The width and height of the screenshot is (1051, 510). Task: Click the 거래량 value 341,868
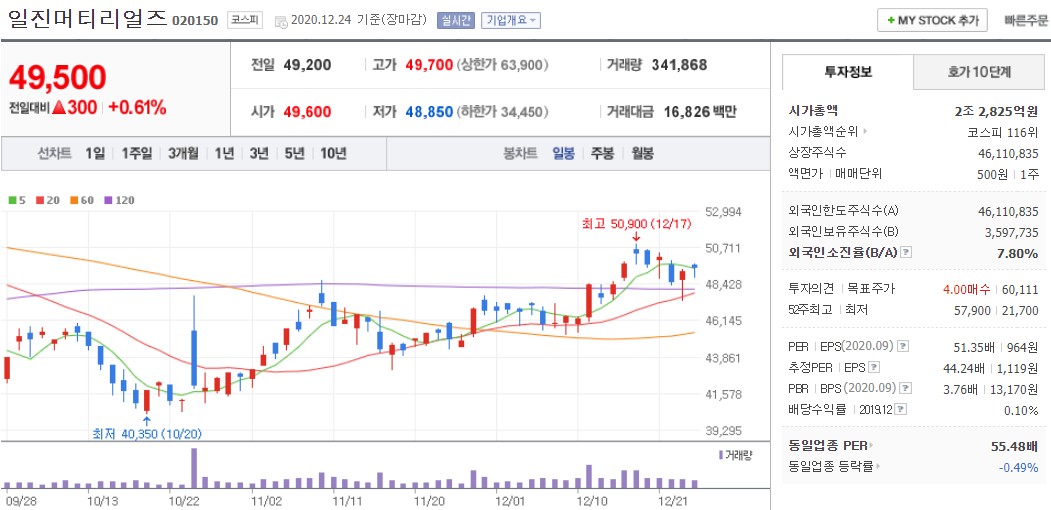(x=679, y=65)
